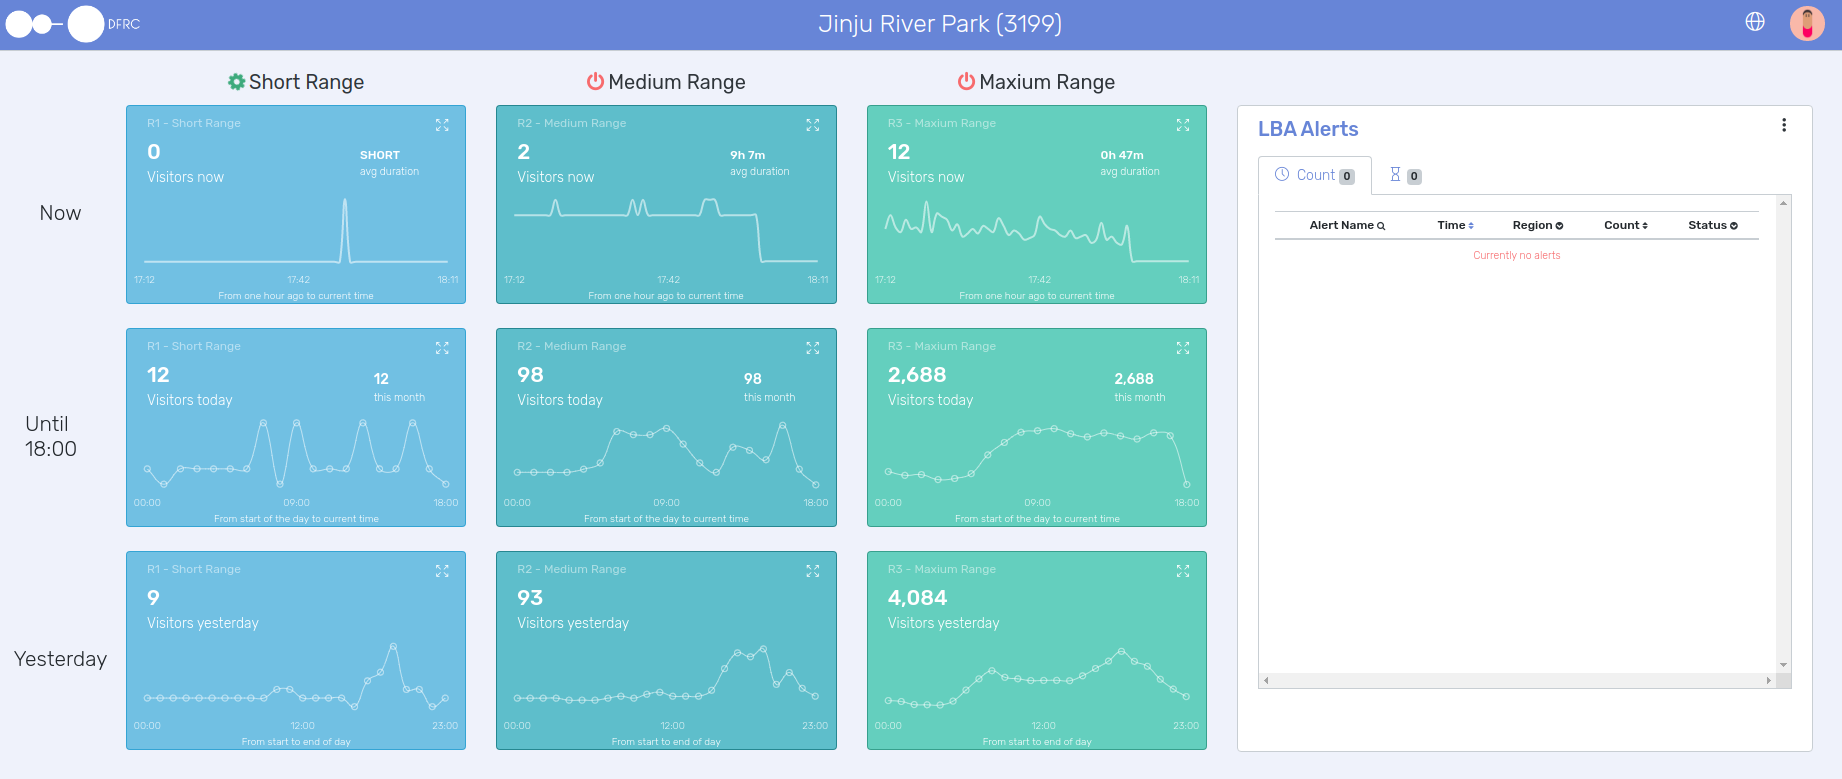The image size is (1842, 779).
Task: Search by Alert Name column icon
Action: (1381, 226)
